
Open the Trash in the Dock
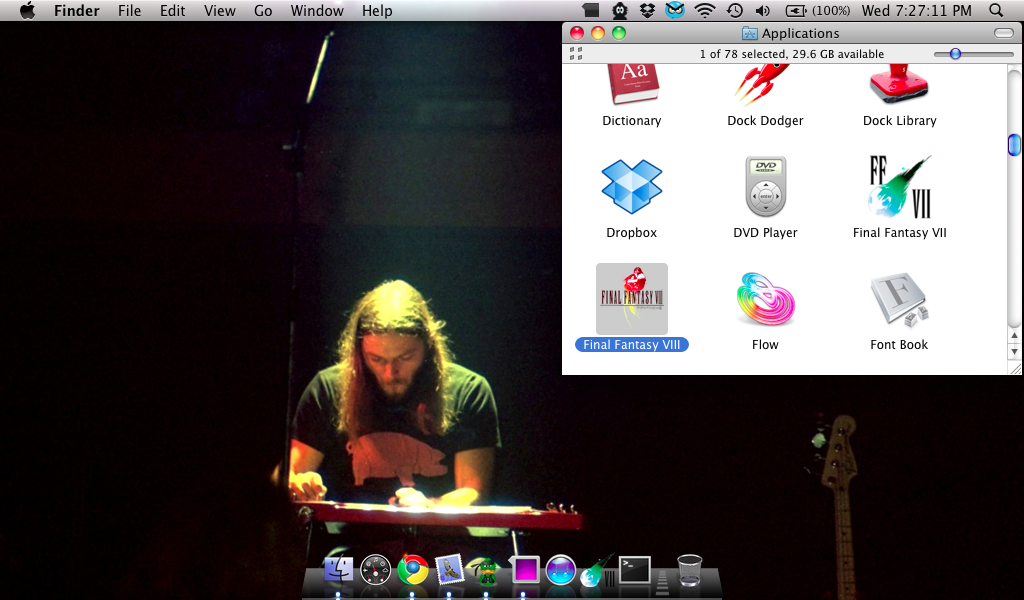(x=690, y=570)
